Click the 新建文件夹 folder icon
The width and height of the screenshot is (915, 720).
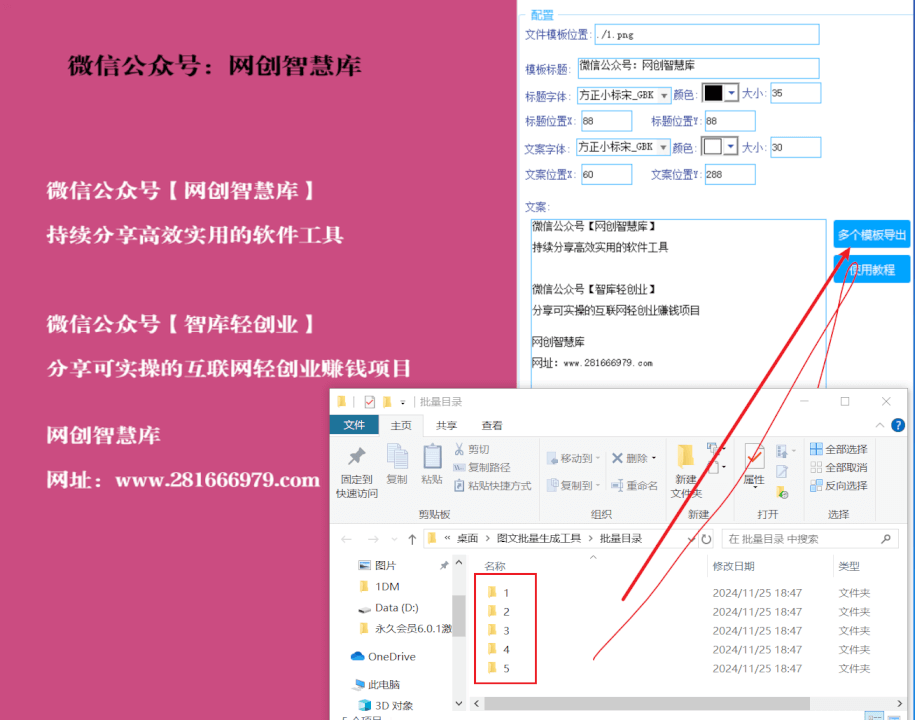[685, 456]
